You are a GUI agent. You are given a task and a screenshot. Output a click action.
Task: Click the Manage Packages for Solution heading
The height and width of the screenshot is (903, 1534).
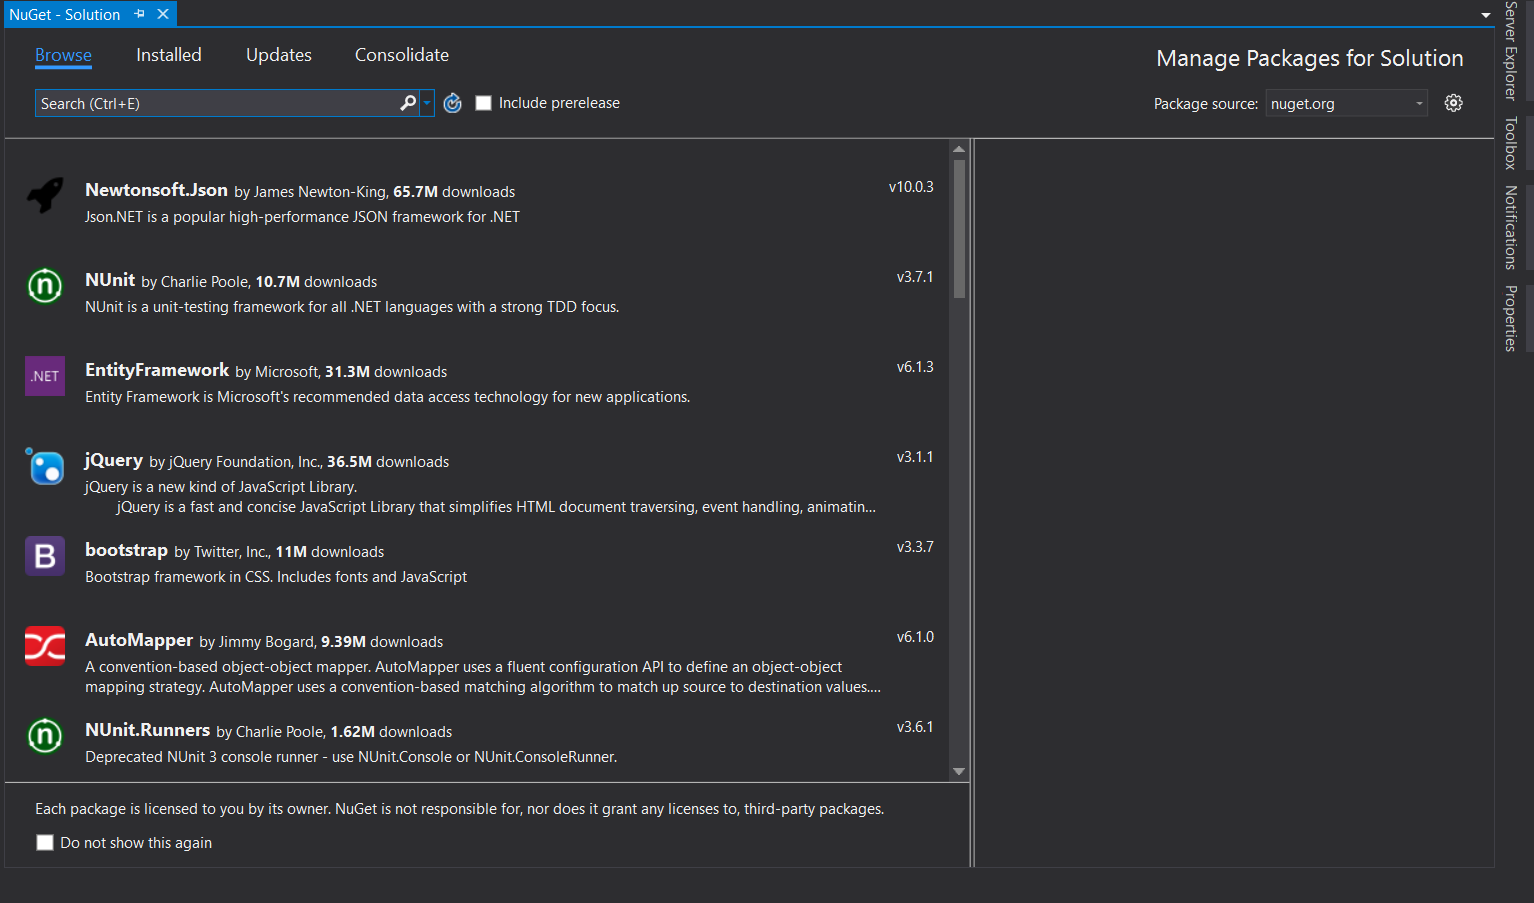point(1310,58)
